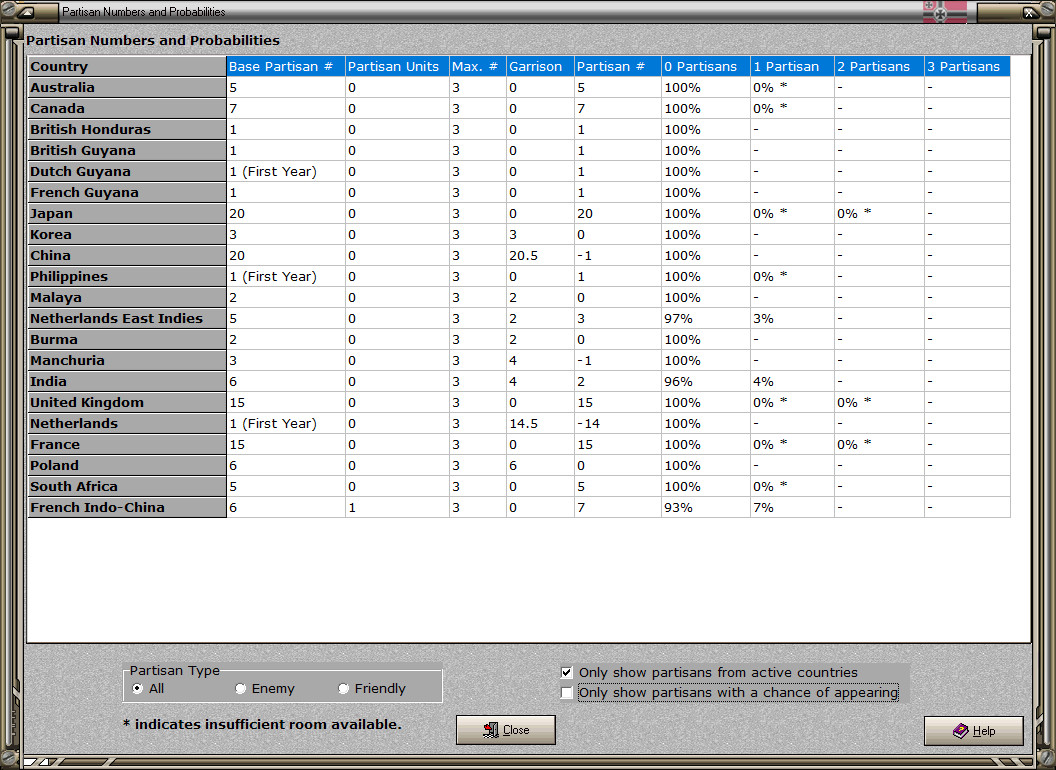Click the Max. # column header
1056x770 pixels.
[477, 66]
